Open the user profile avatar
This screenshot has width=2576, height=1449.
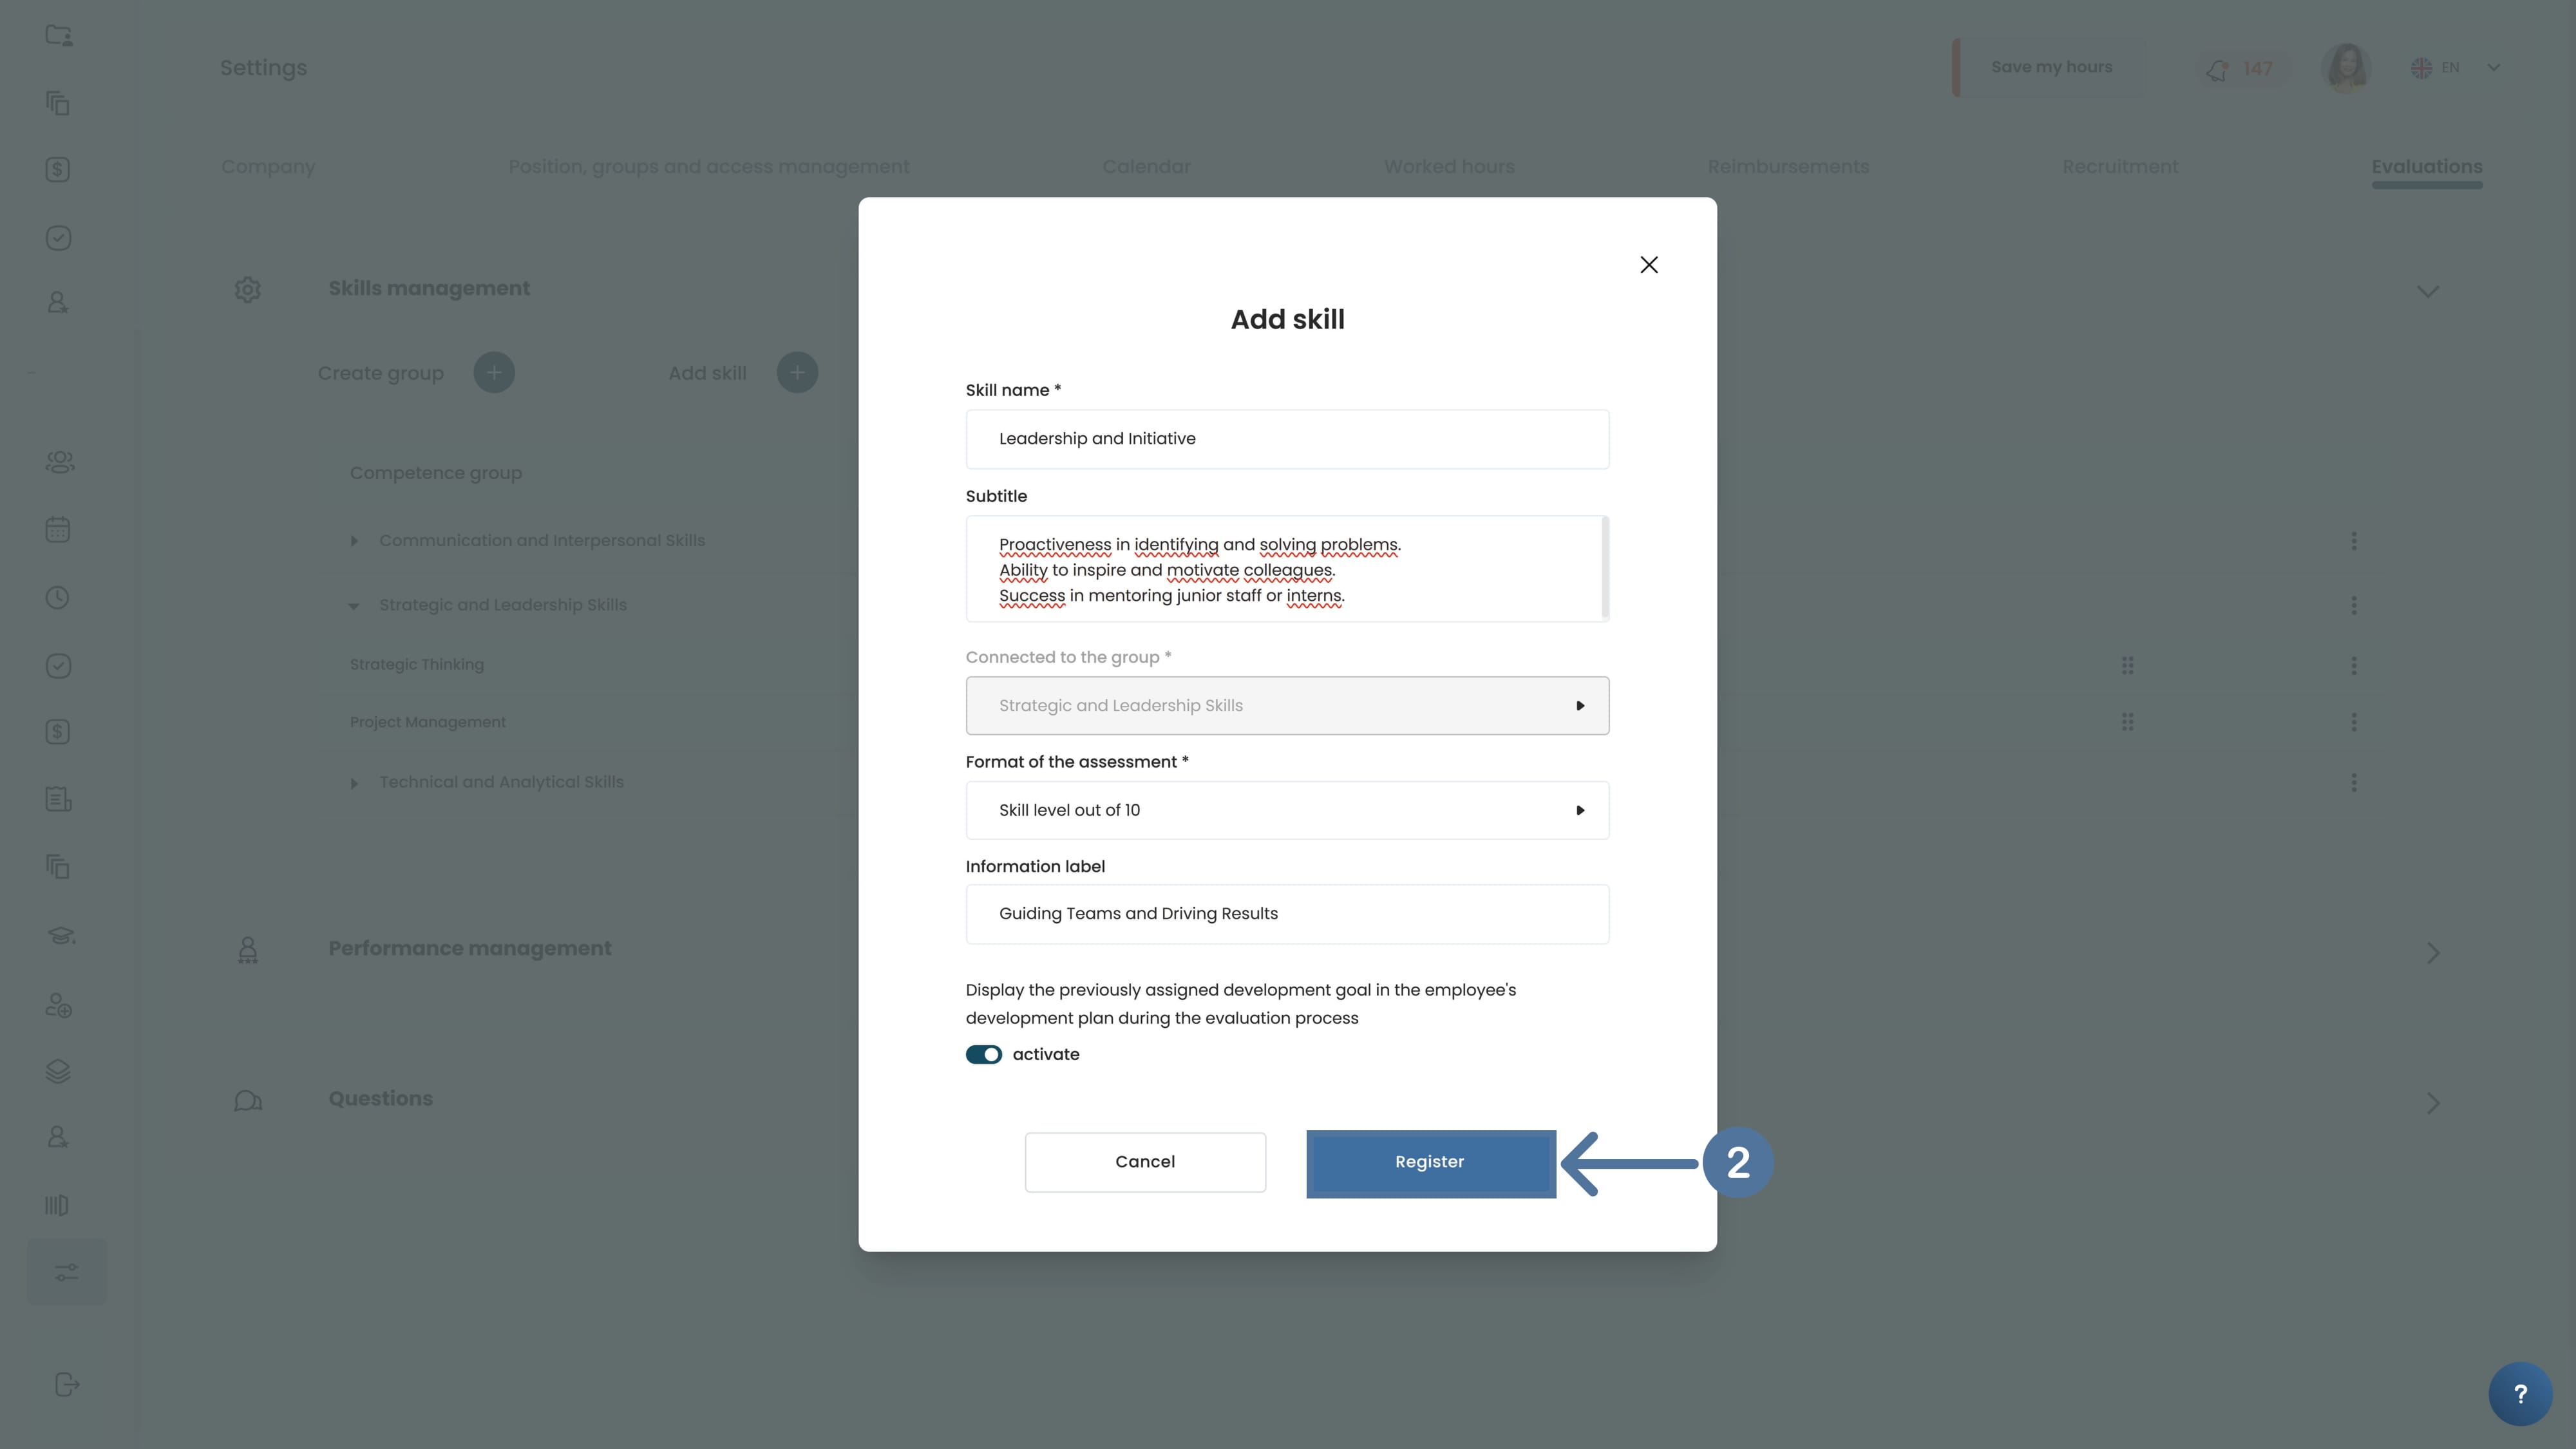[2346, 68]
